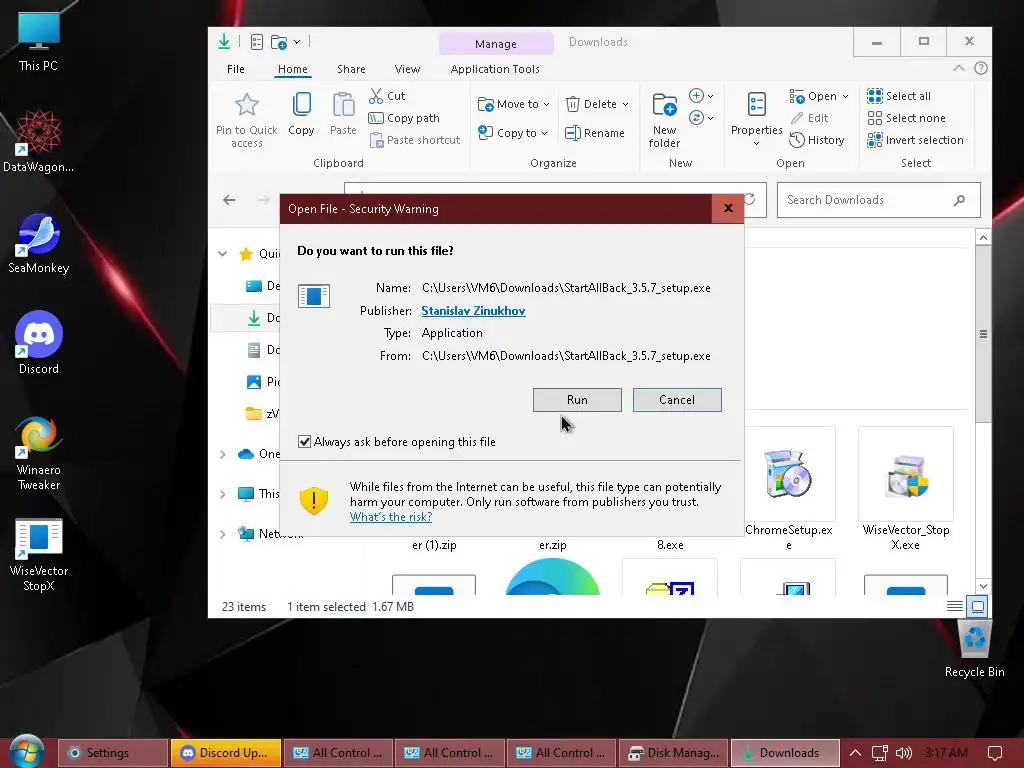Select the WiseVector StopX desktop icon
Viewport: 1024px width, 768px height.
(x=39, y=555)
